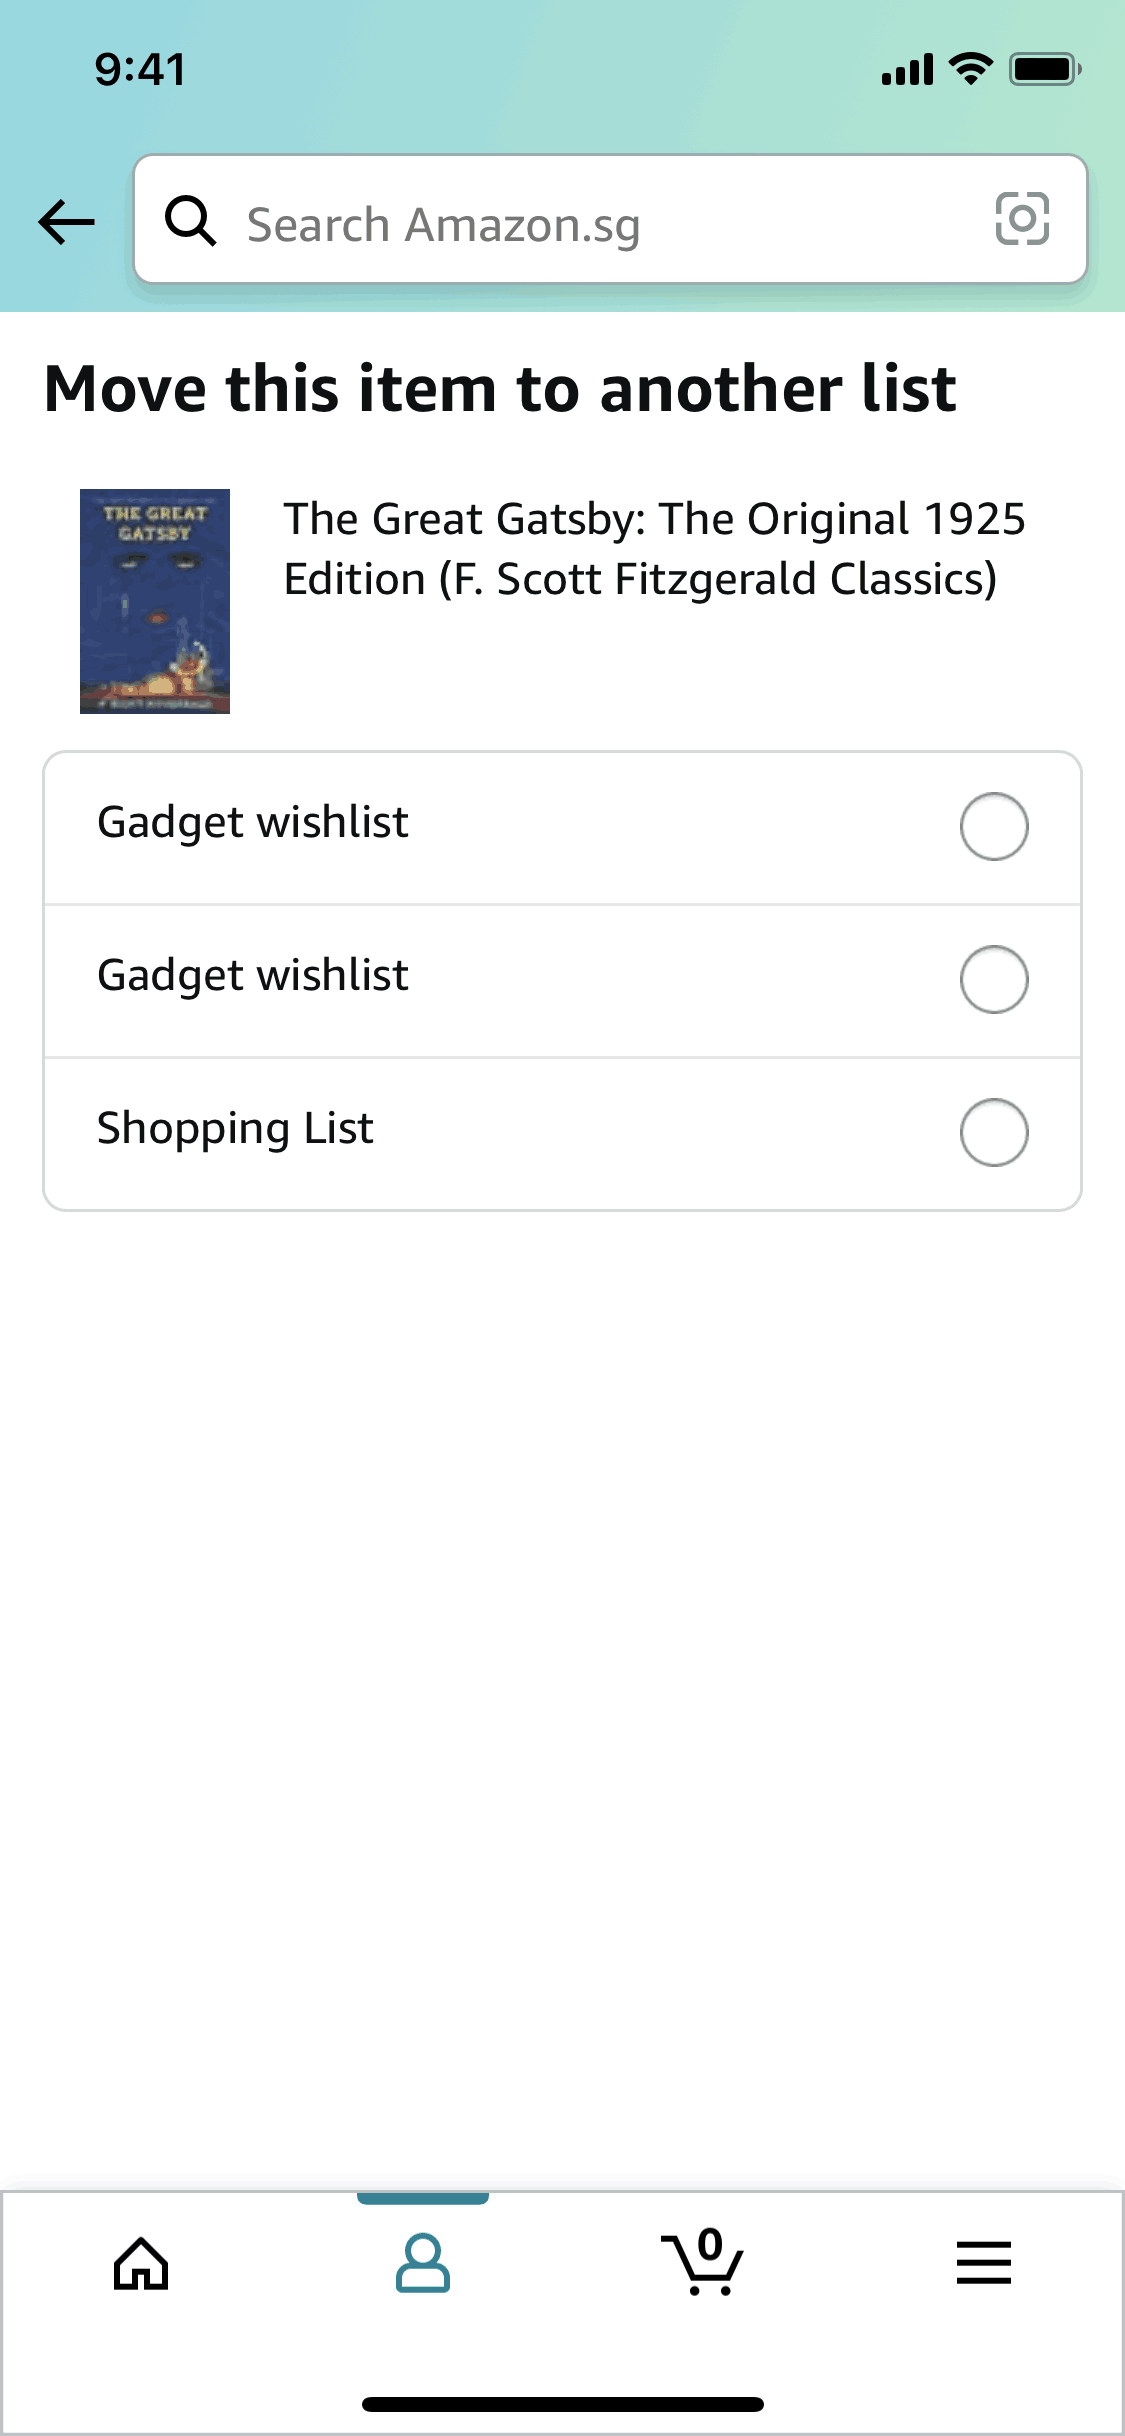The width and height of the screenshot is (1125, 2436).
Task: Tap the second Gadget wishlist label
Action: pyautogui.click(x=253, y=976)
